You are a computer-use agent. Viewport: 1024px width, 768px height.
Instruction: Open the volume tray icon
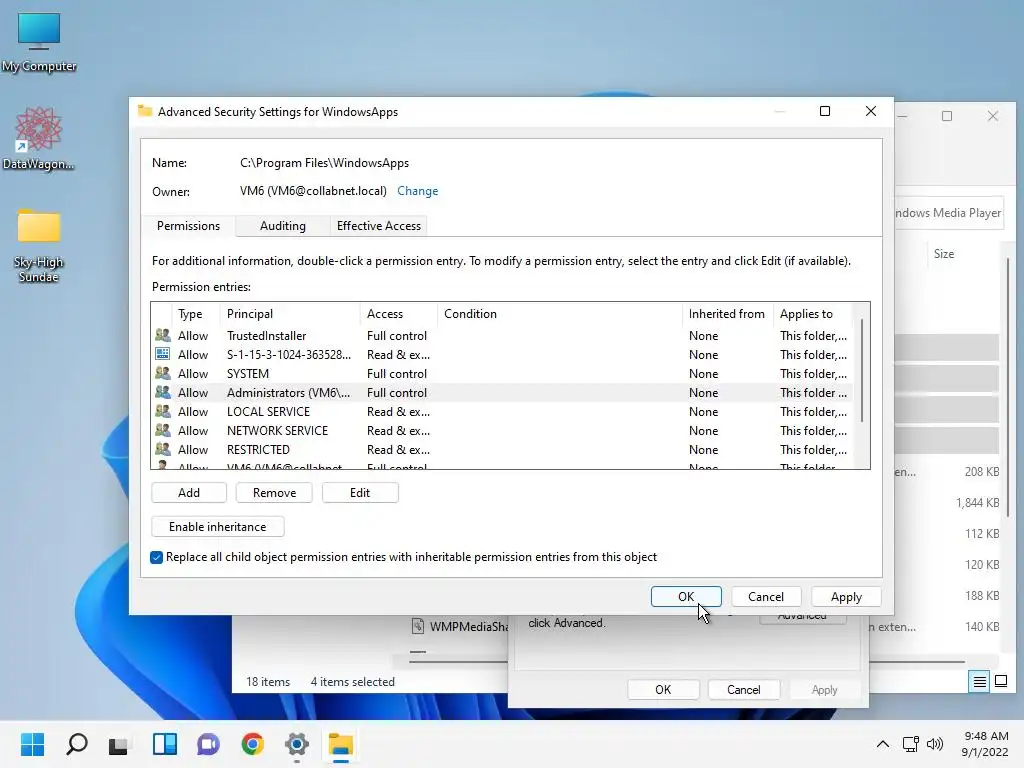tap(935, 744)
